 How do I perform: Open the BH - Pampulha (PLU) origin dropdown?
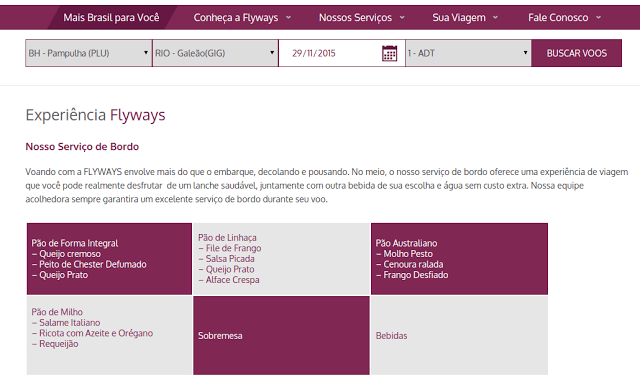89,53
